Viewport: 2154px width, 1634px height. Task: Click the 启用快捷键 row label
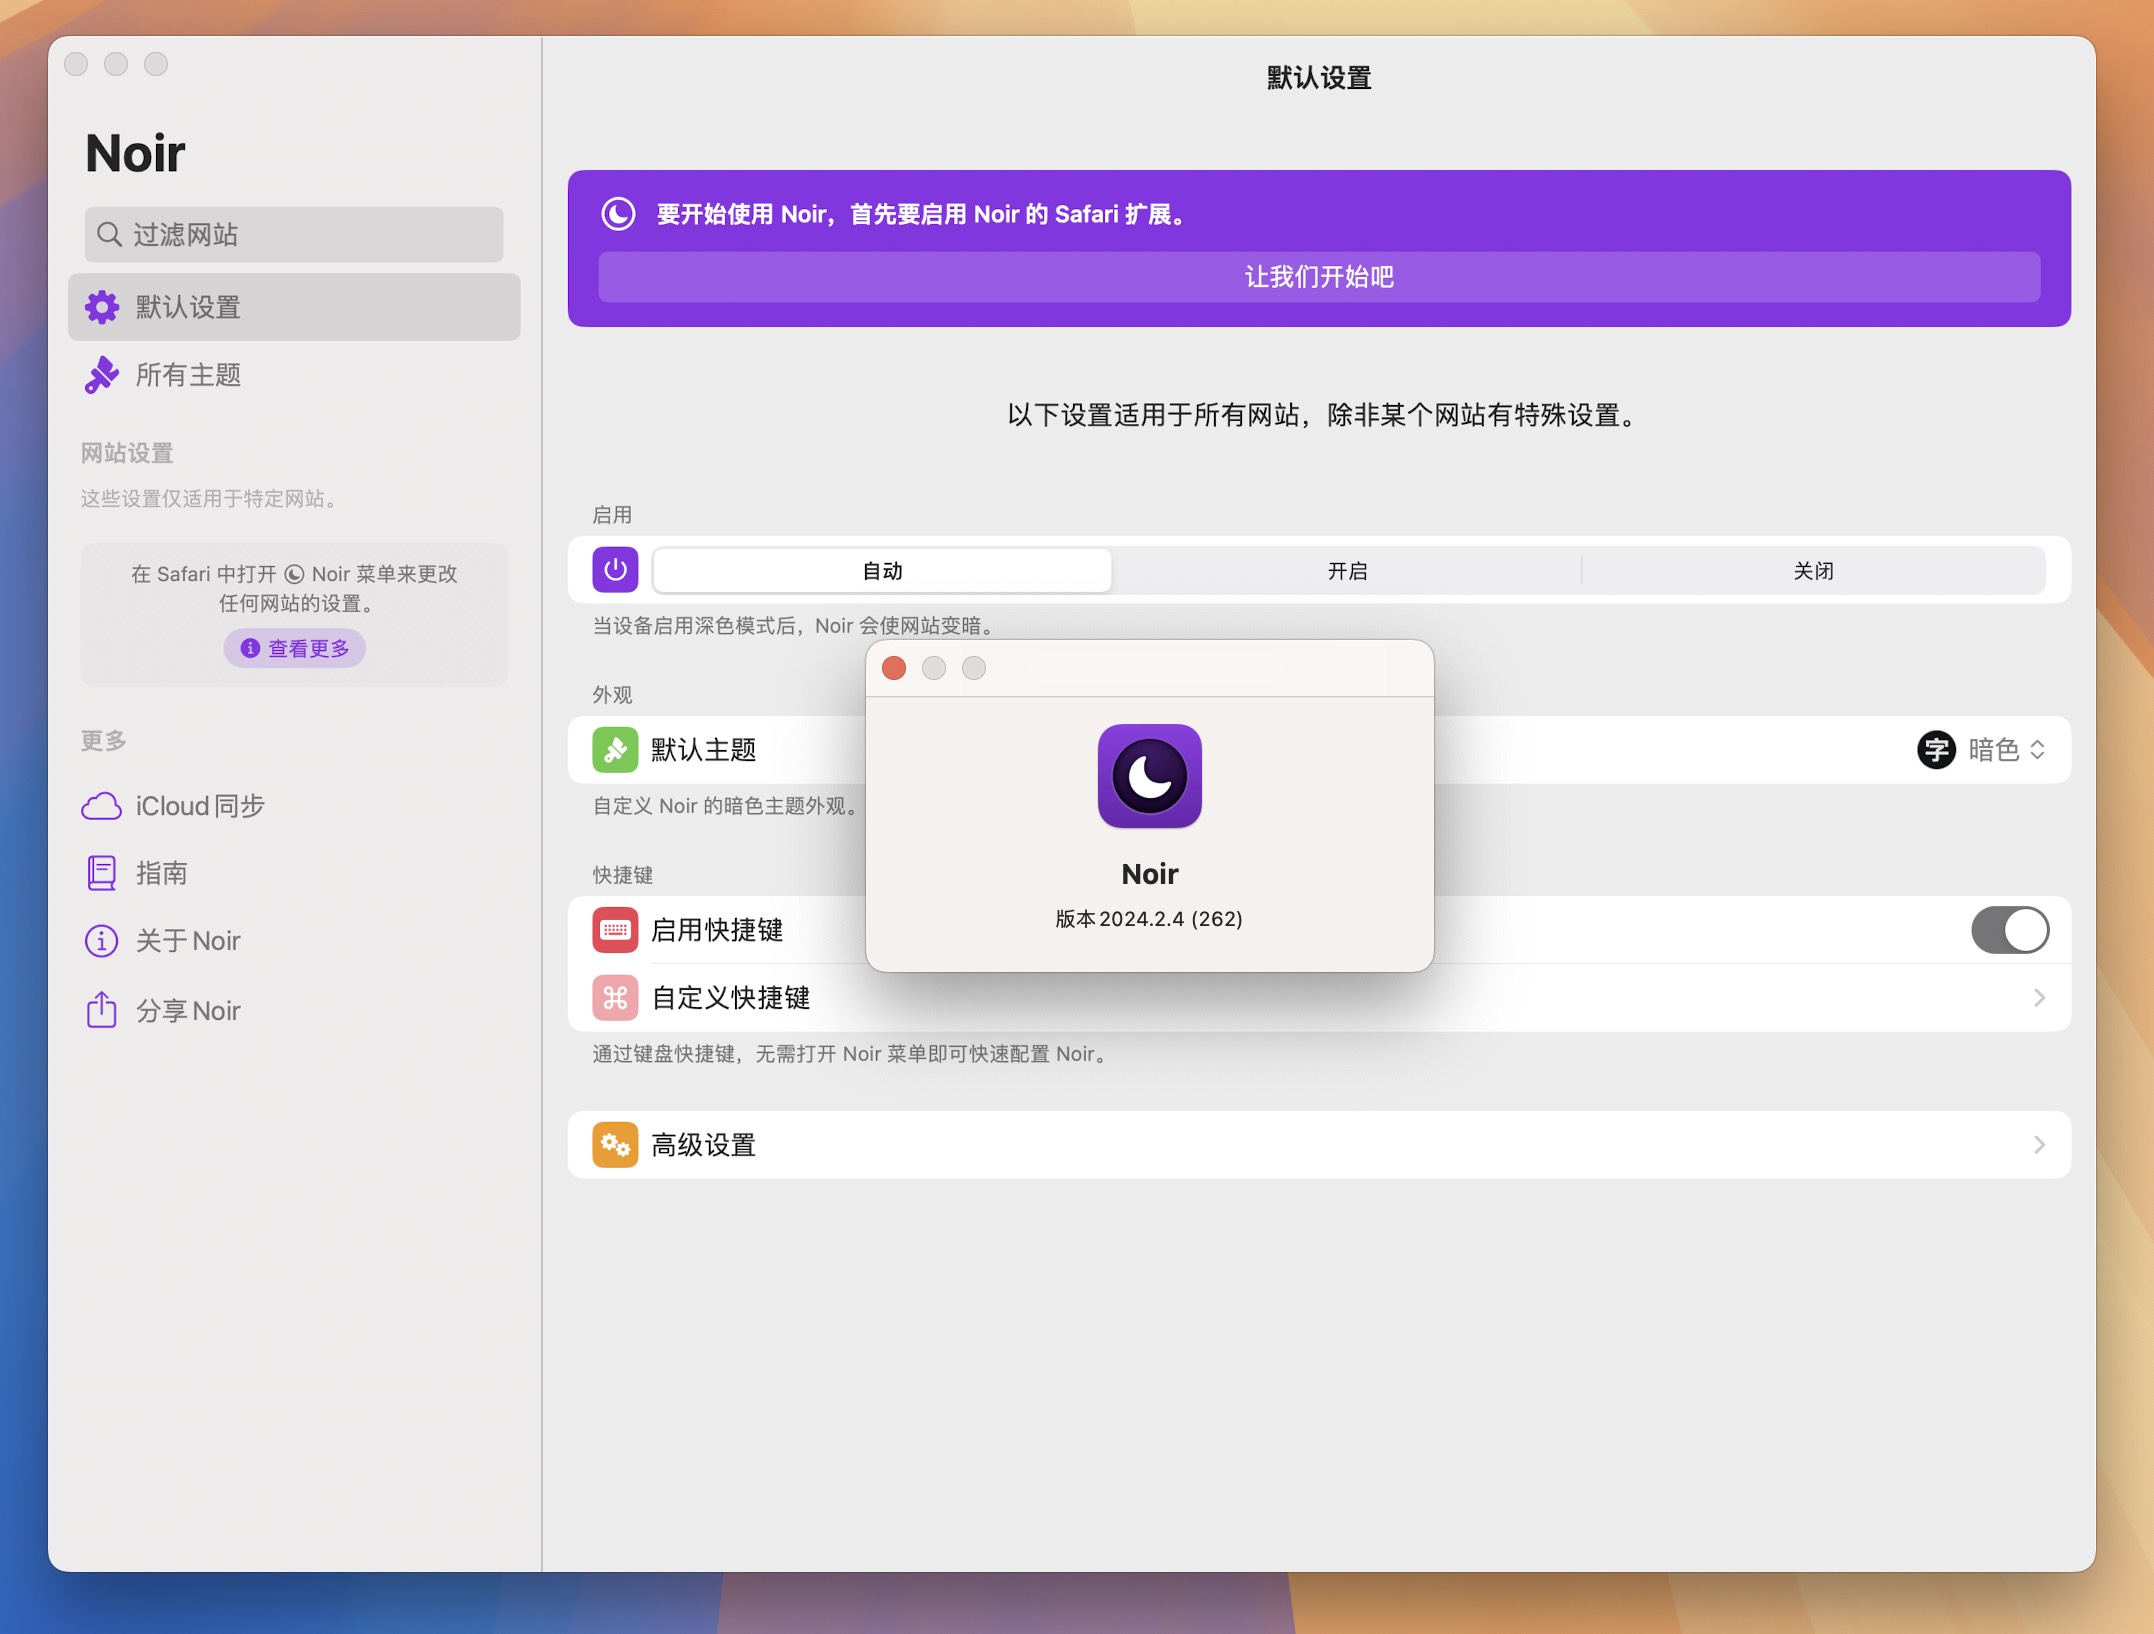click(717, 930)
